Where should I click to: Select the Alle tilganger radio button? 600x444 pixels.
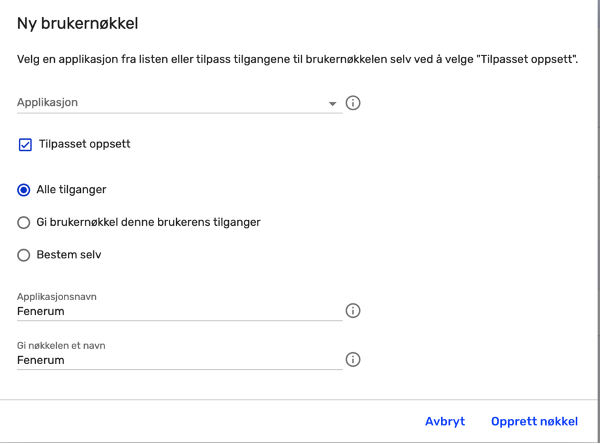24,190
